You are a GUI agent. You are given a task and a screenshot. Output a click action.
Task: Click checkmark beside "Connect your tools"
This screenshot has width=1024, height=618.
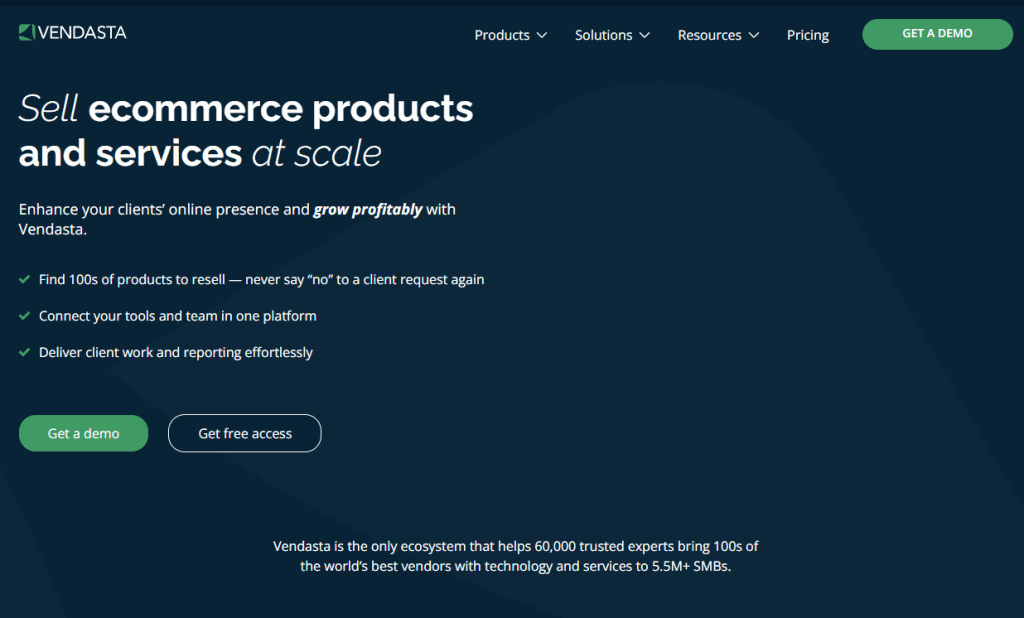point(24,316)
